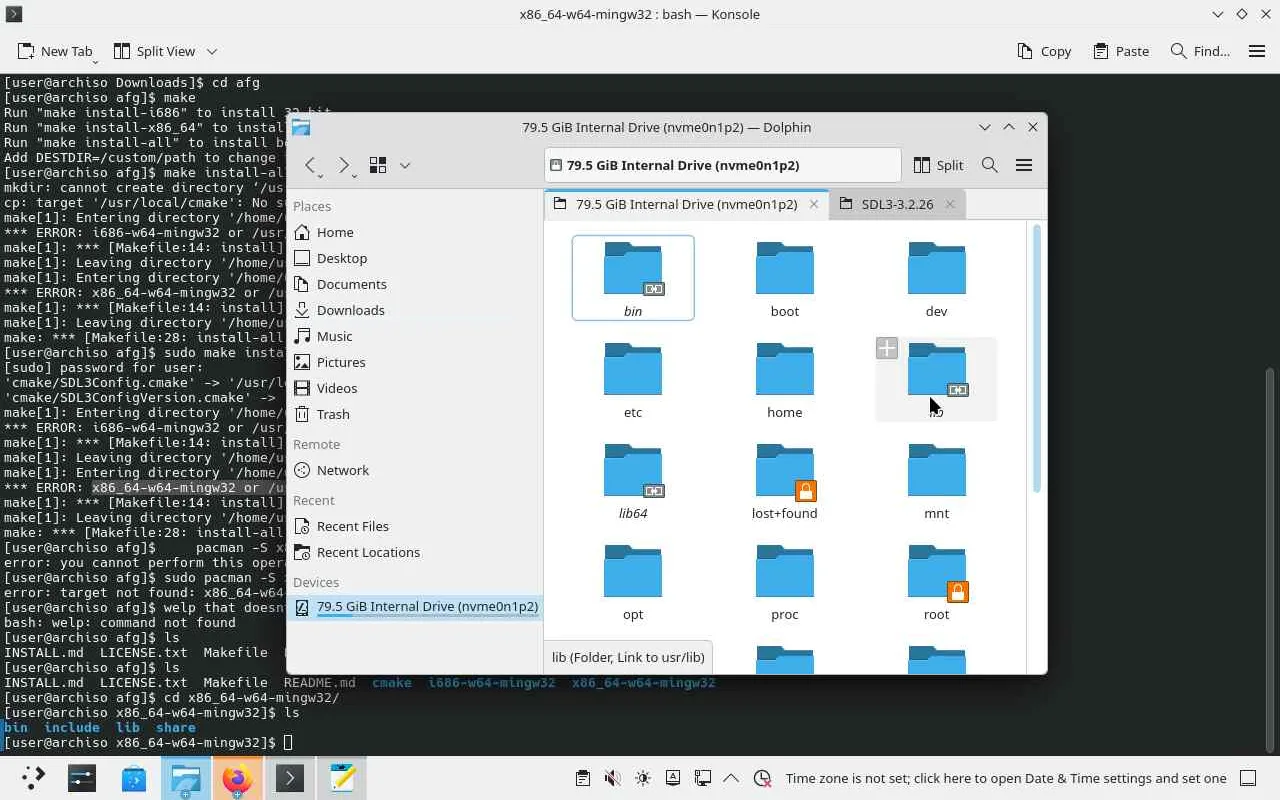This screenshot has height=800, width=1280.
Task: Click the muted volume tray icon
Action: click(x=613, y=778)
